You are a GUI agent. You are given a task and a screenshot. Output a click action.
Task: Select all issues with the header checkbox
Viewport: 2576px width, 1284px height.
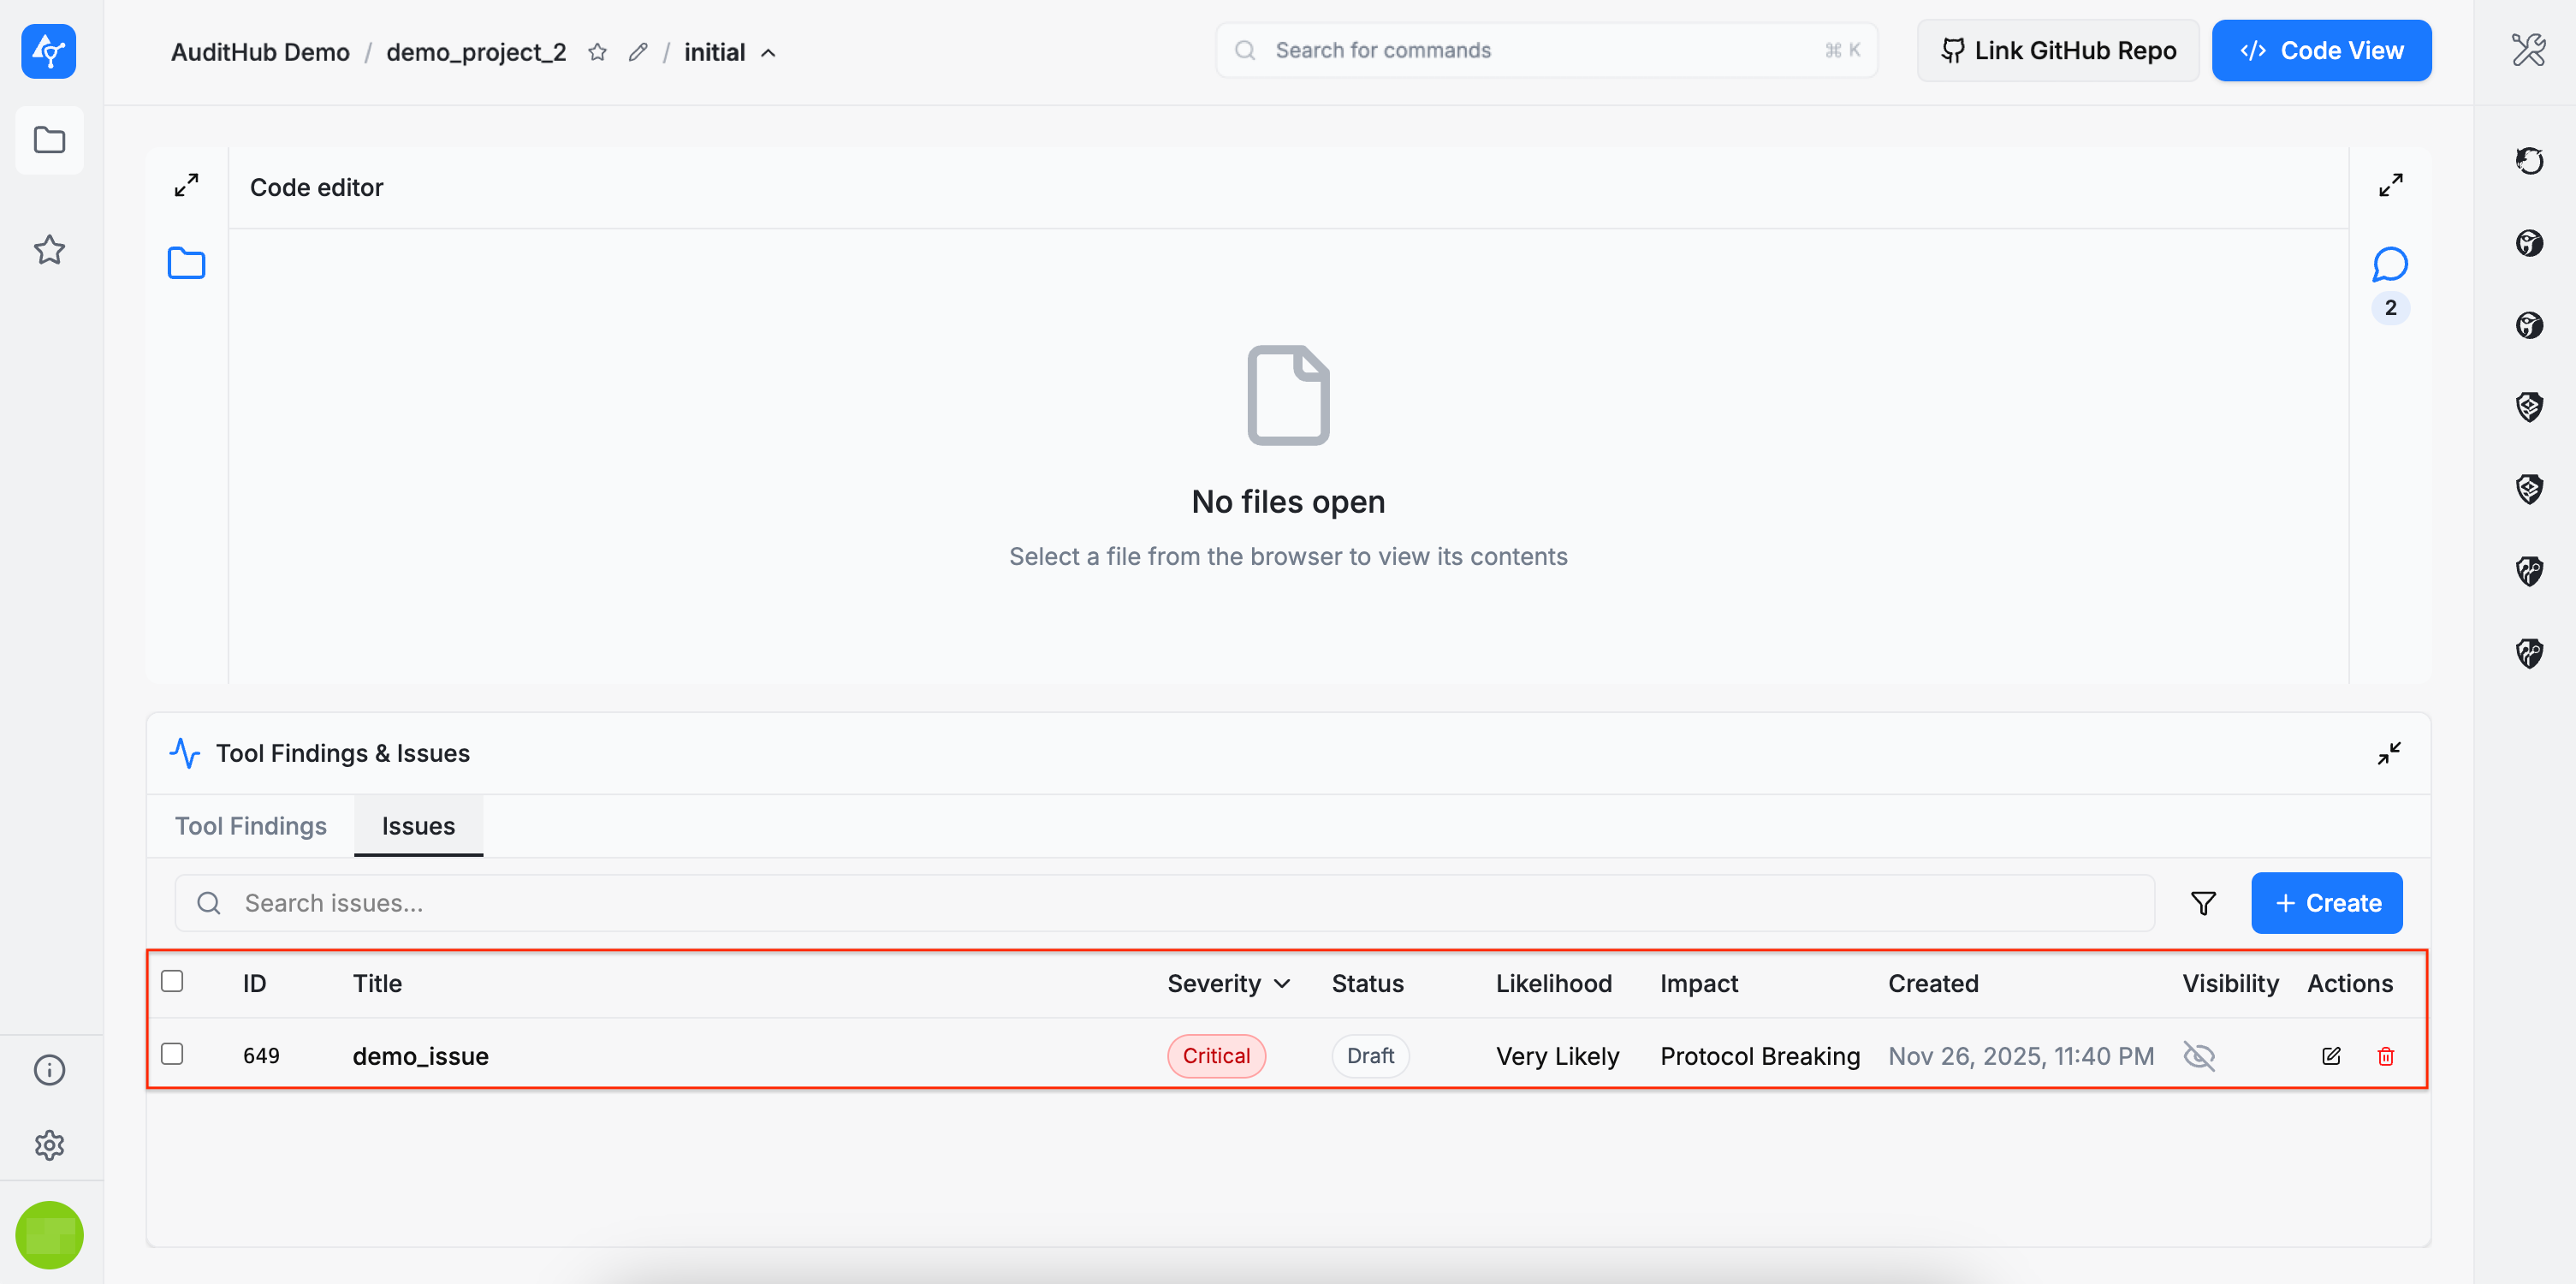[172, 981]
